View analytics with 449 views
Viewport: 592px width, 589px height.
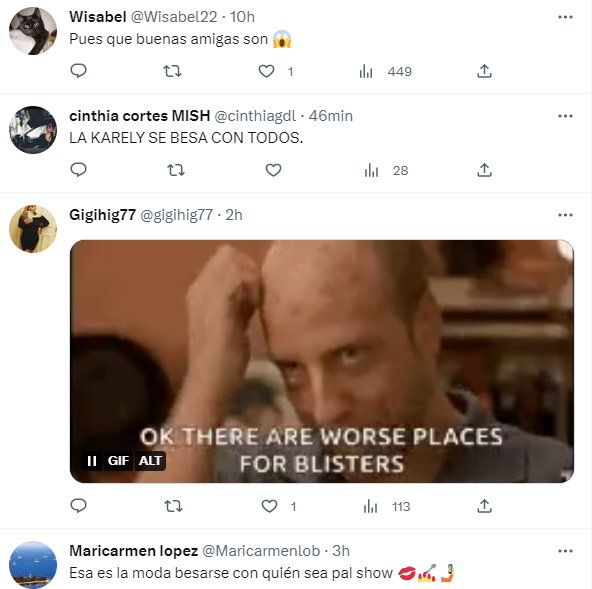tap(385, 71)
